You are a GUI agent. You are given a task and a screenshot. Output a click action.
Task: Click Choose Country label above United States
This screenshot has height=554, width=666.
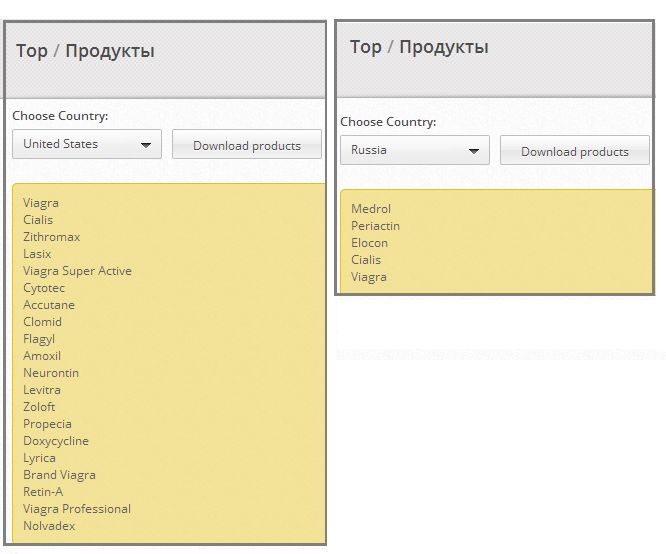tap(60, 116)
